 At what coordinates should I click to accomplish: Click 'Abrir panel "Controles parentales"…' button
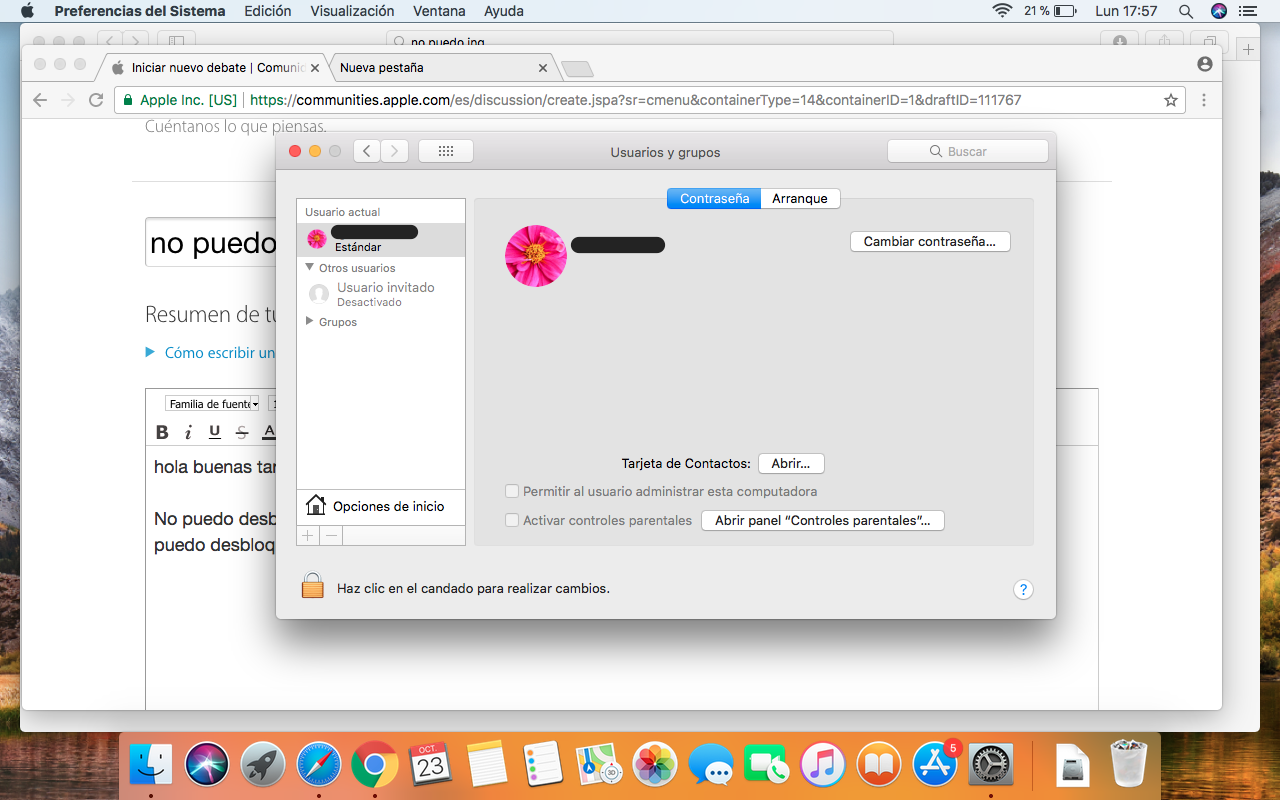tap(823, 521)
